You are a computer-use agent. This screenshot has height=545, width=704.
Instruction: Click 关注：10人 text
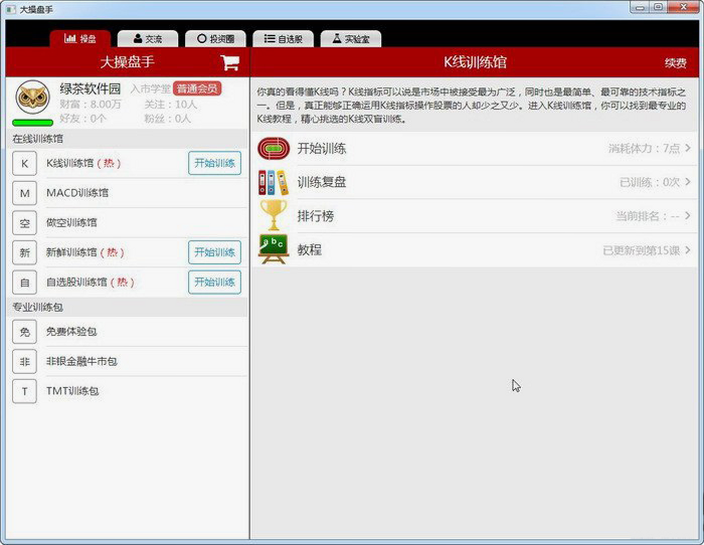coord(171,105)
